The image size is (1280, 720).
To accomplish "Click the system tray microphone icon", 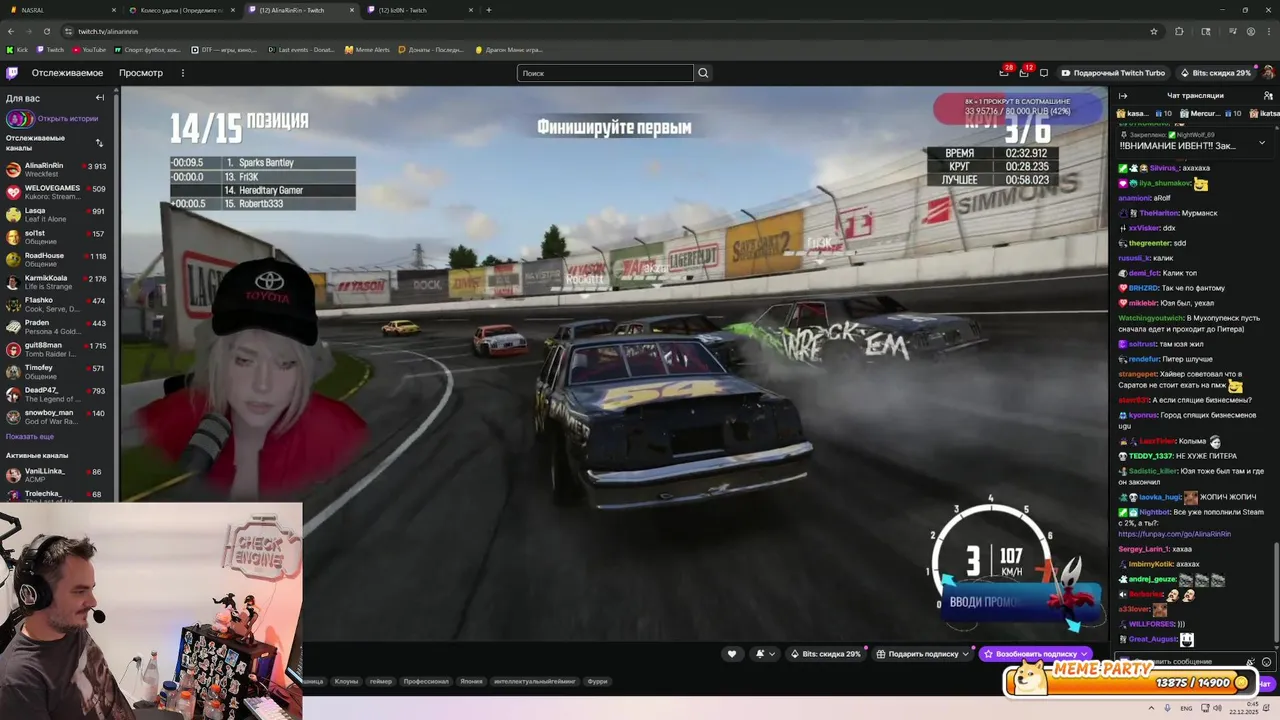I will pyautogui.click(x=1167, y=708).
